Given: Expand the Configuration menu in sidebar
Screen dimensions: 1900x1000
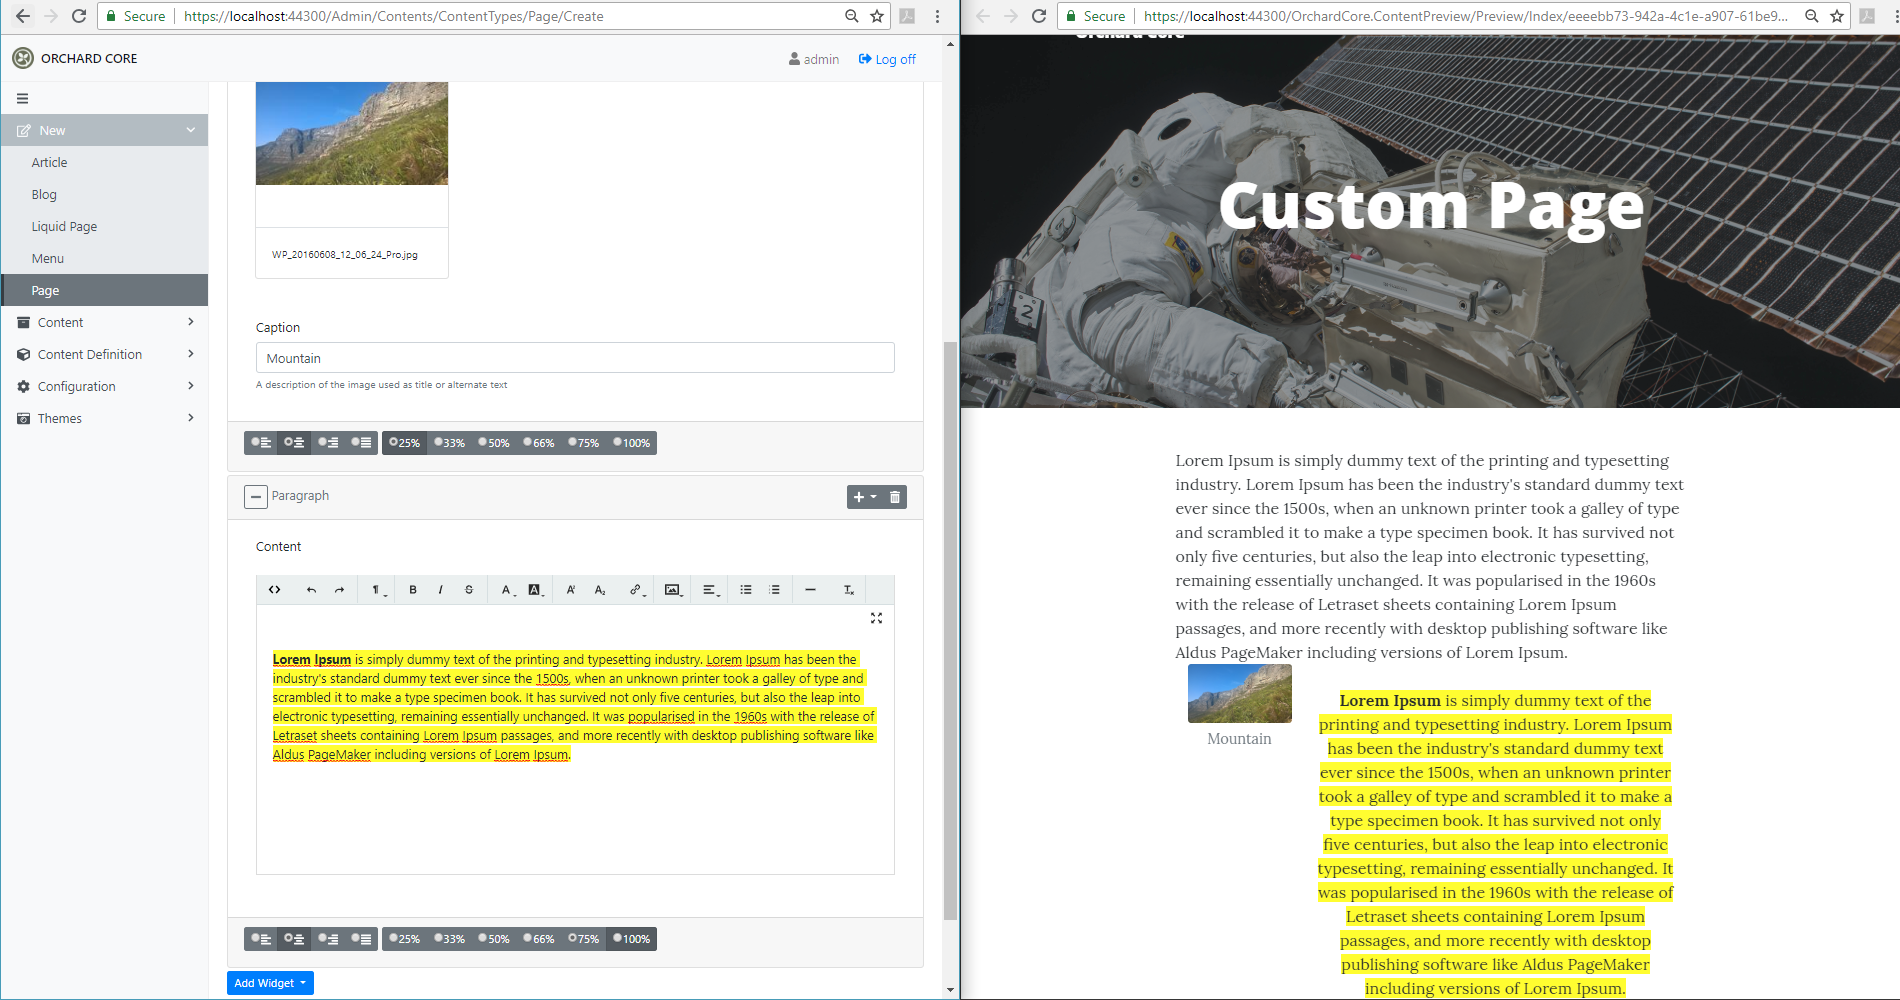Looking at the screenshot, I should [x=105, y=386].
